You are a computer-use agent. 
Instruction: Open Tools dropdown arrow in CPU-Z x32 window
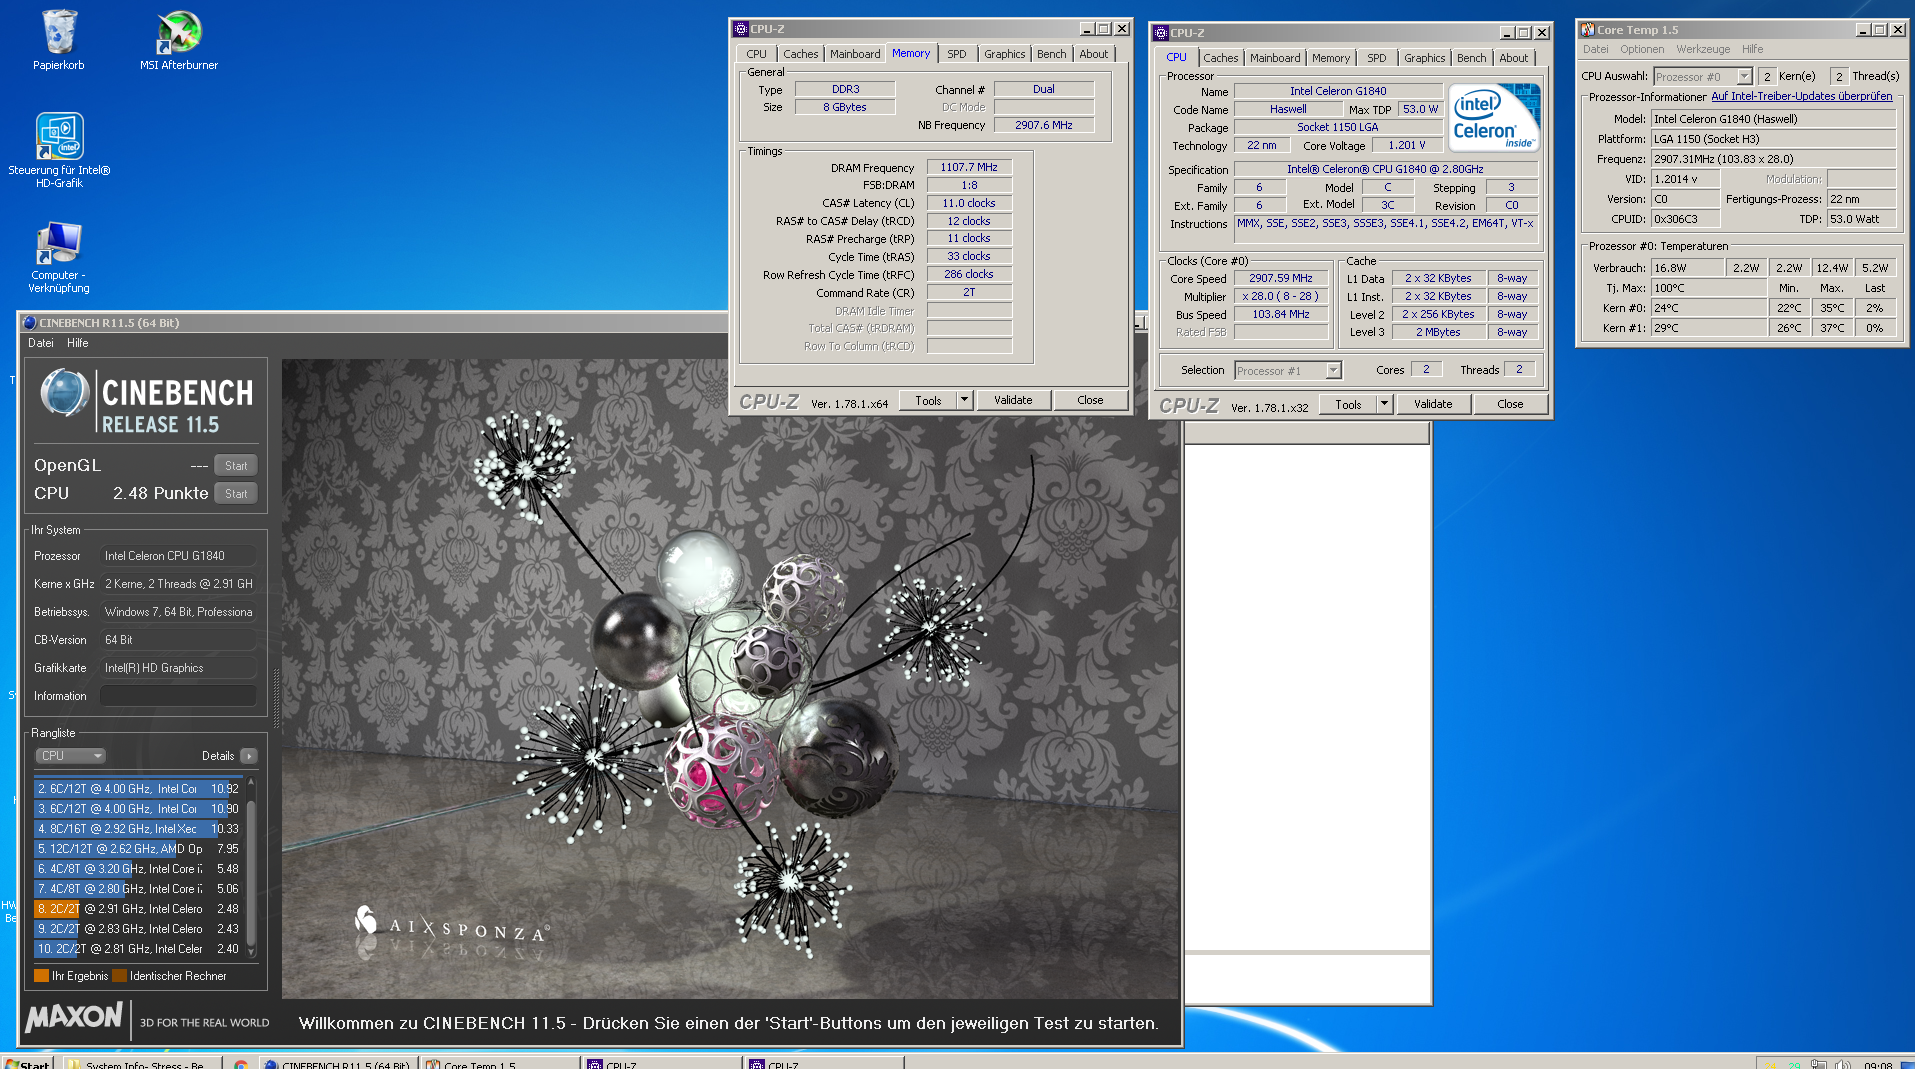tap(1385, 404)
